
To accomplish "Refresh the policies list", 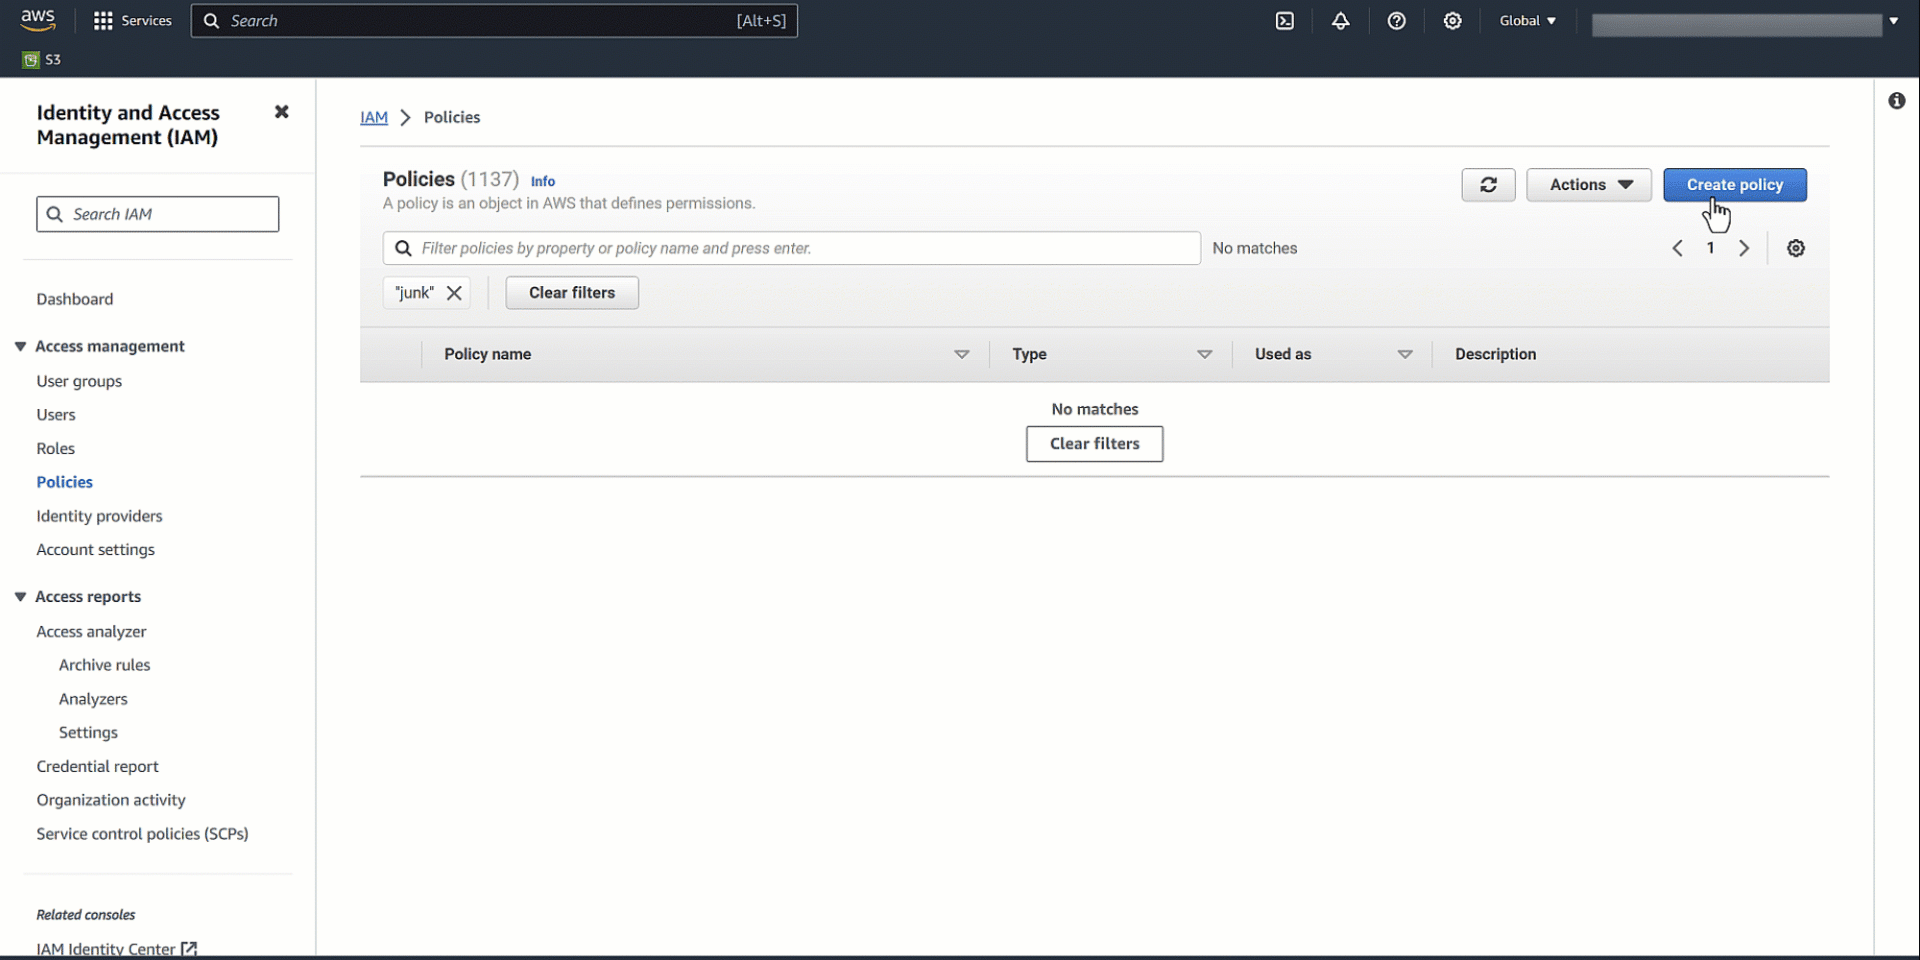I will click(x=1488, y=184).
